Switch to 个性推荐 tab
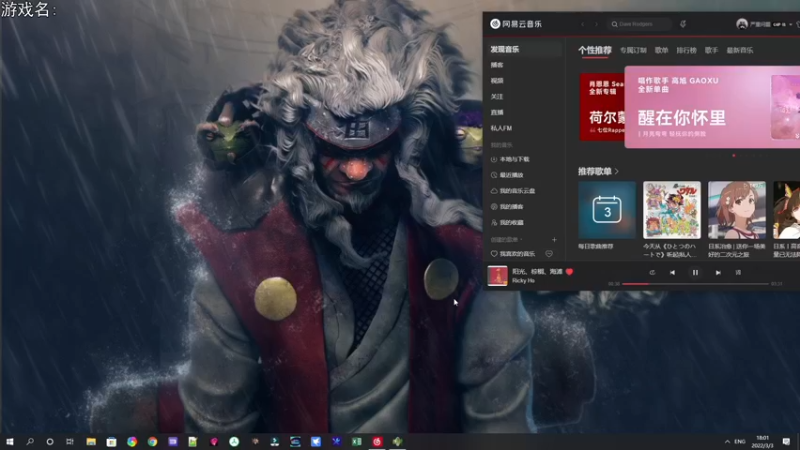Image resolution: width=800 pixels, height=450 pixels. [595, 50]
